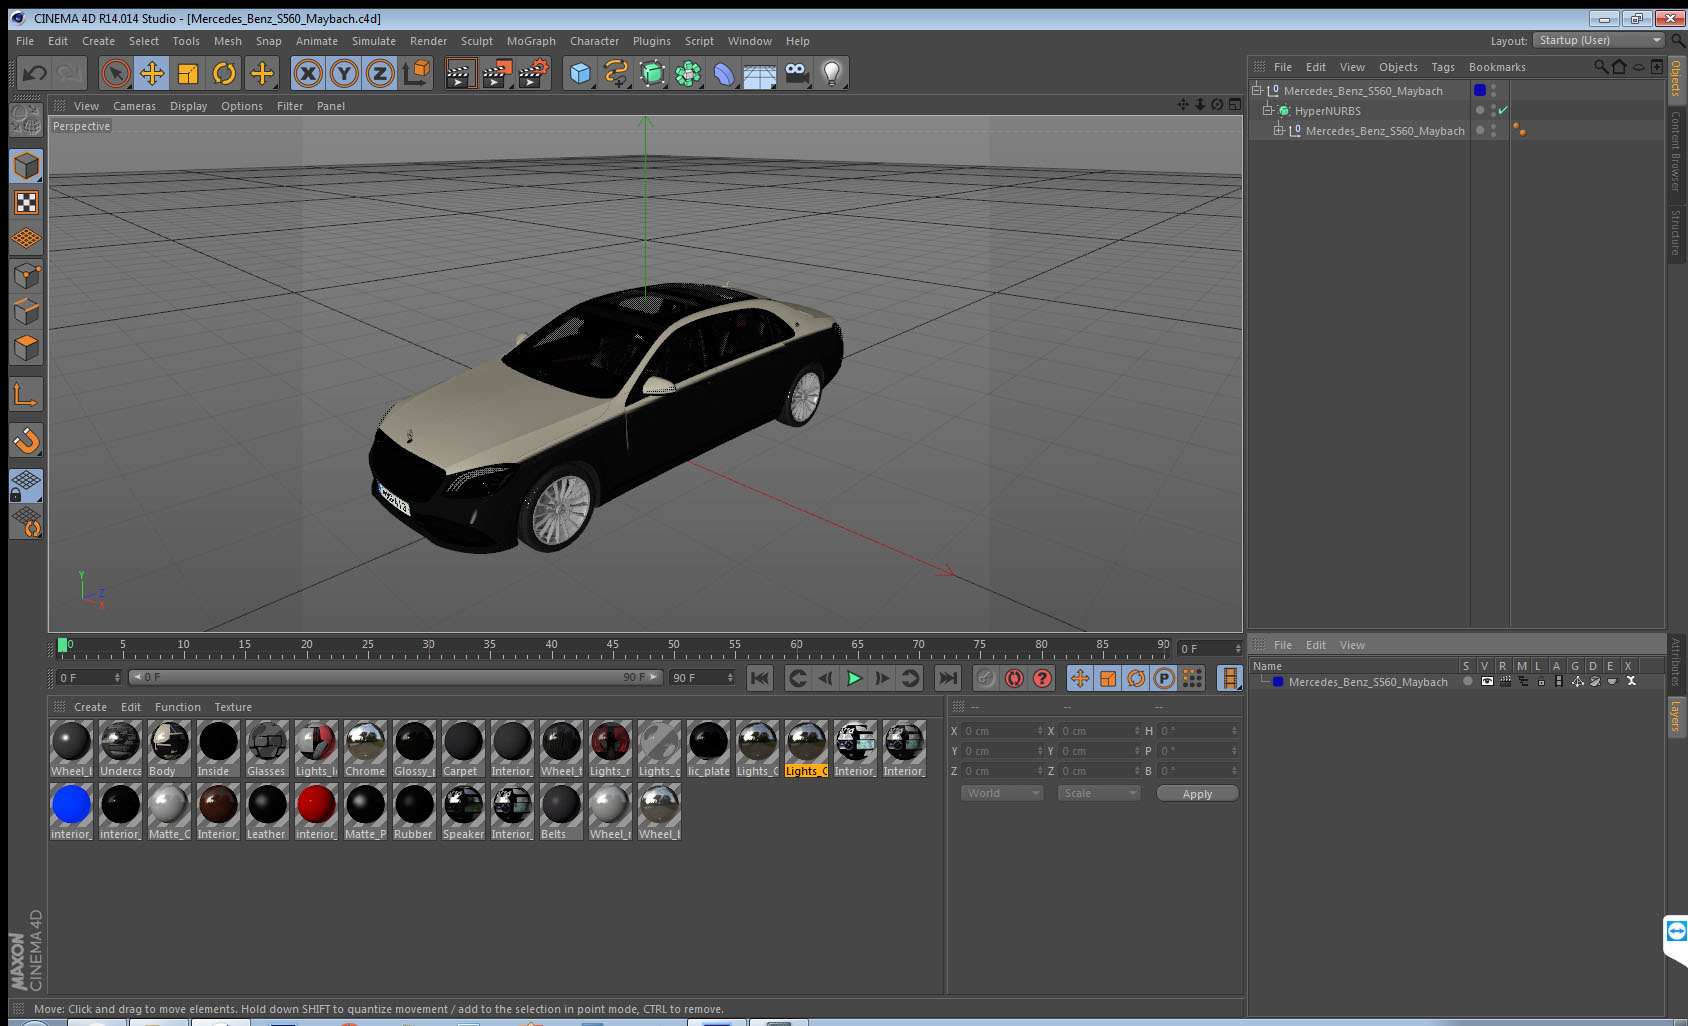Go to start of animation
The height and width of the screenshot is (1026, 1688).
coord(760,678)
